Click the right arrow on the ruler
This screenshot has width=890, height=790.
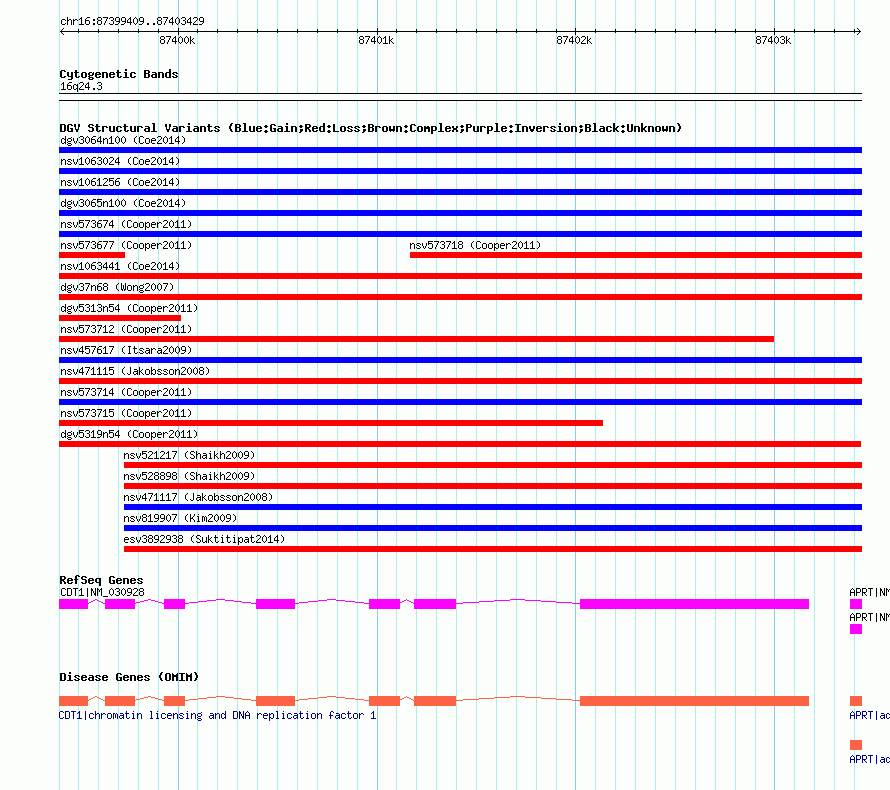coord(859,31)
